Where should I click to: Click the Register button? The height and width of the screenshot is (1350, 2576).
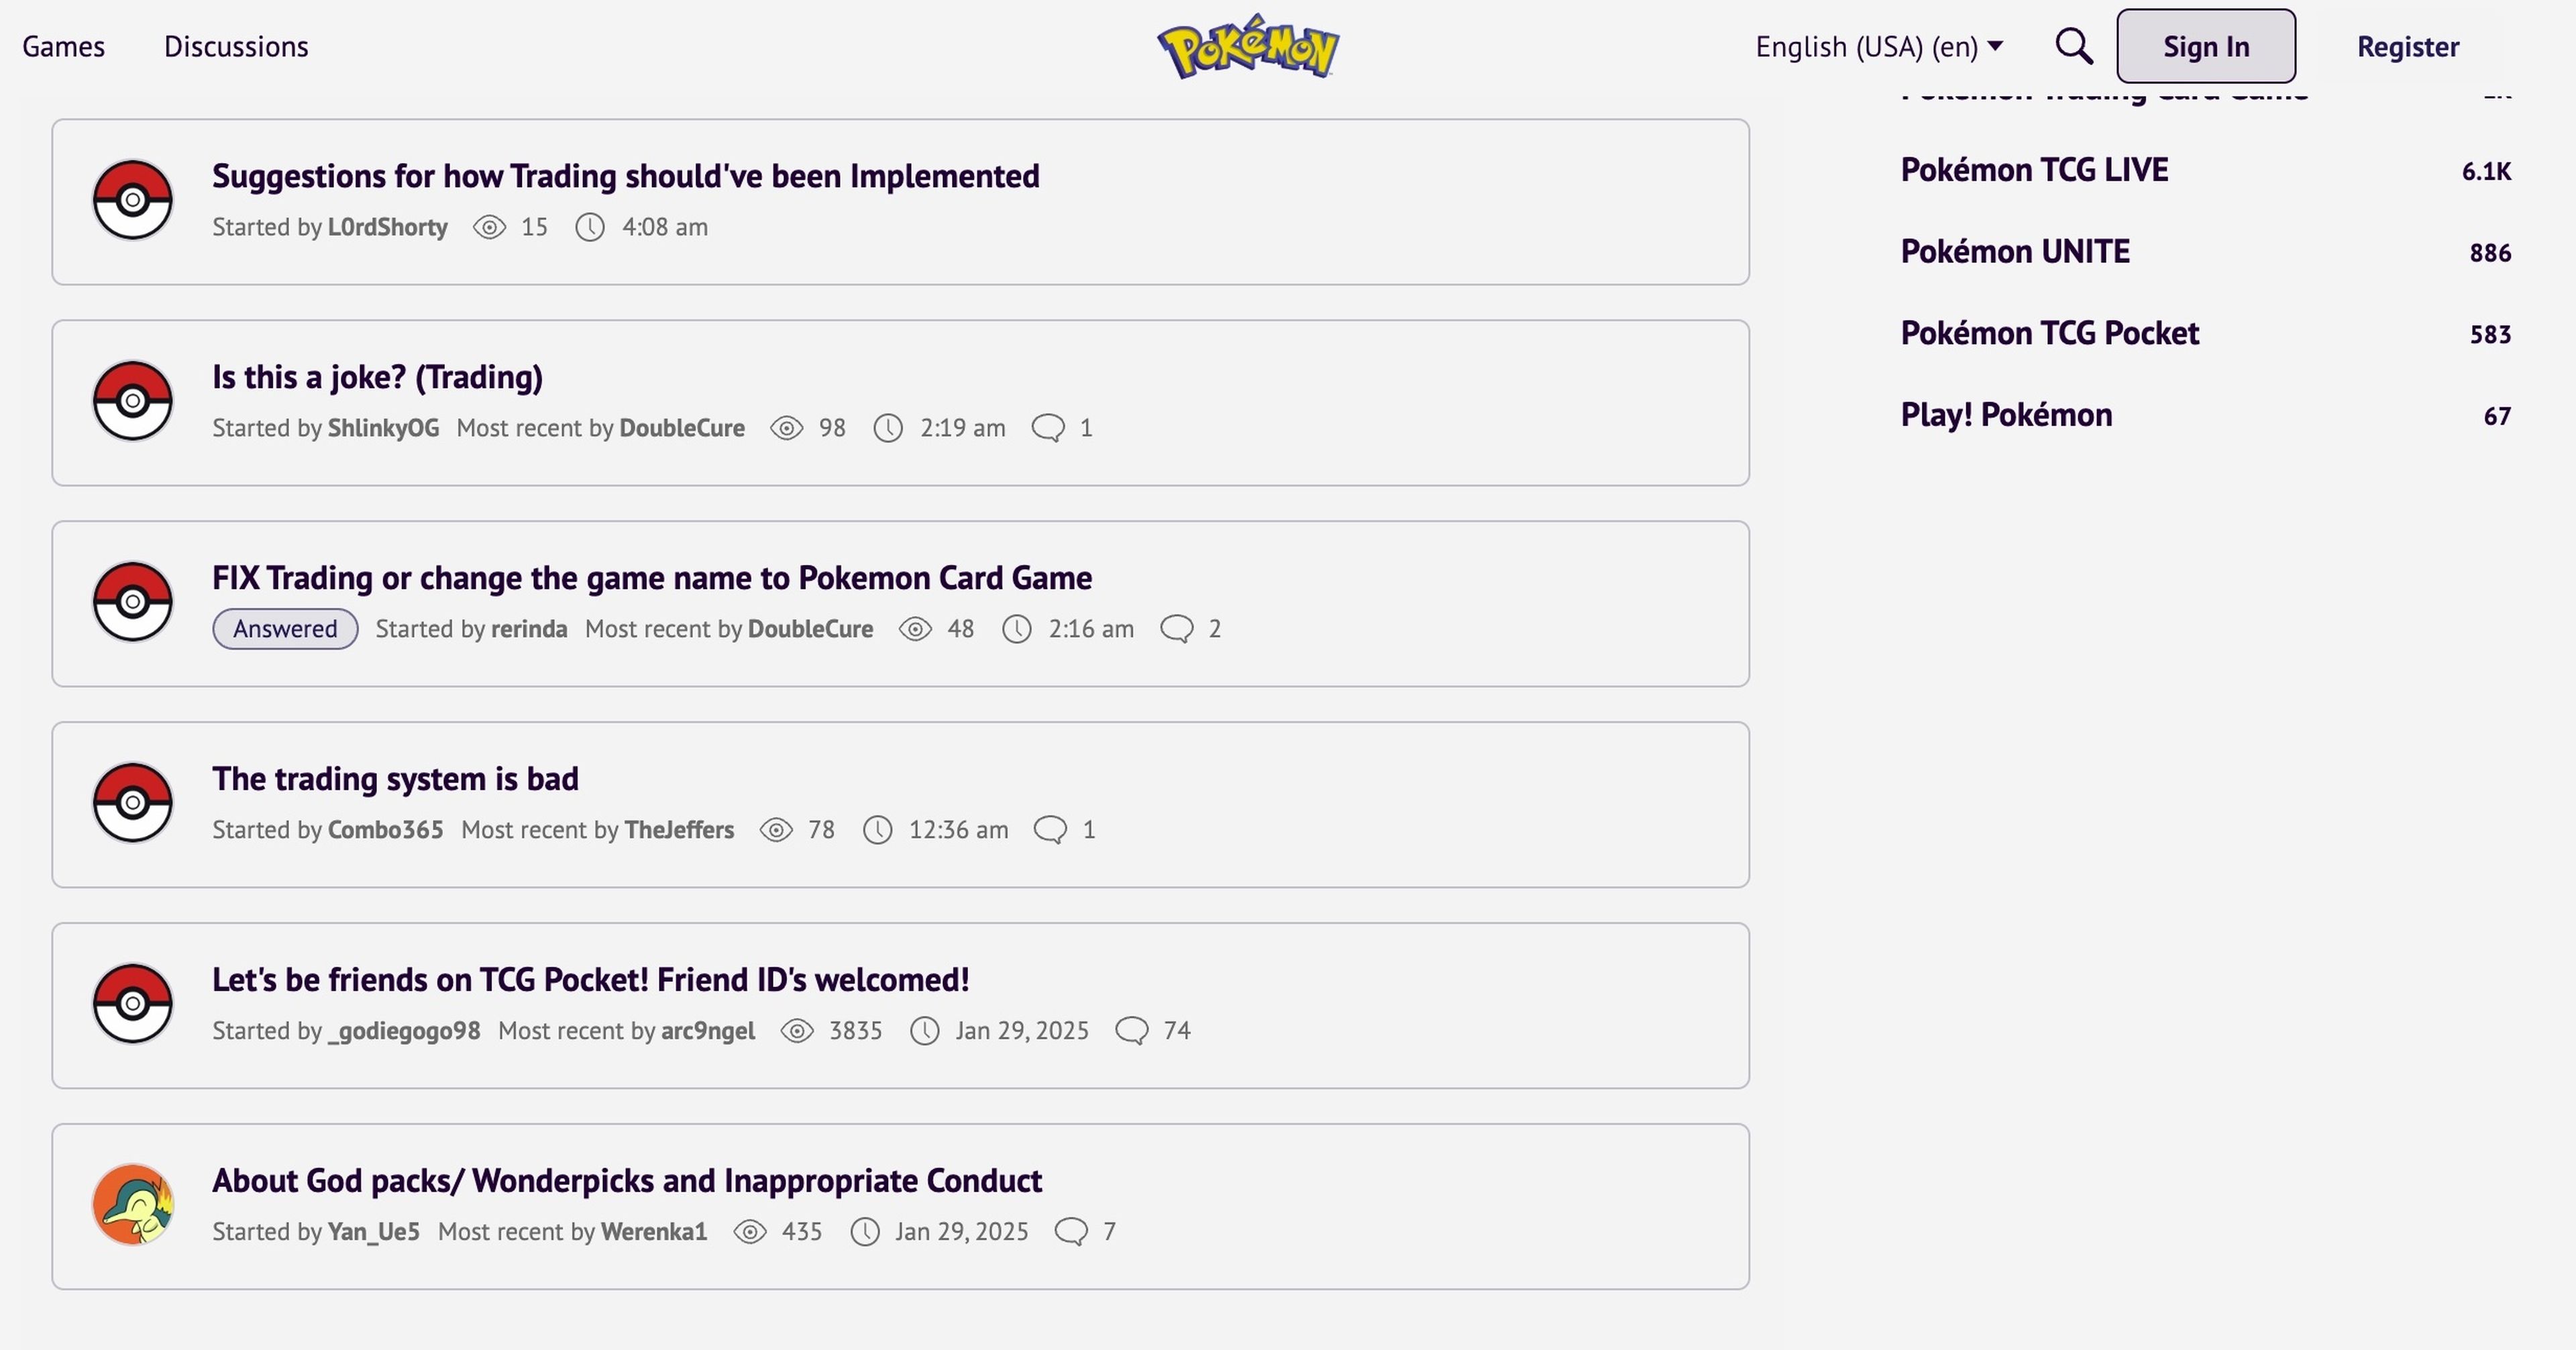pos(2408,46)
